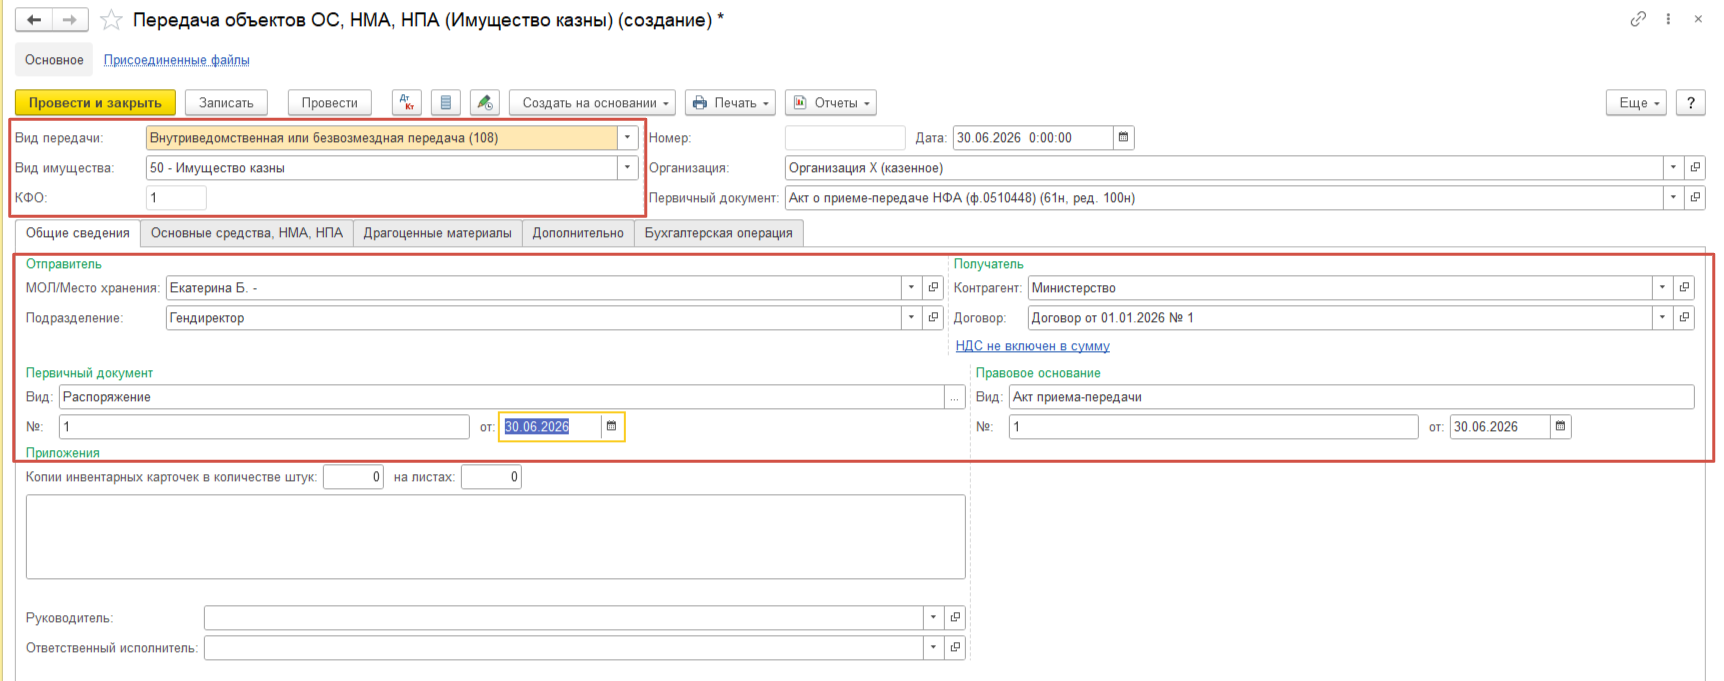
Task: Expand the Подразделение dropdown arrow
Action: [911, 318]
